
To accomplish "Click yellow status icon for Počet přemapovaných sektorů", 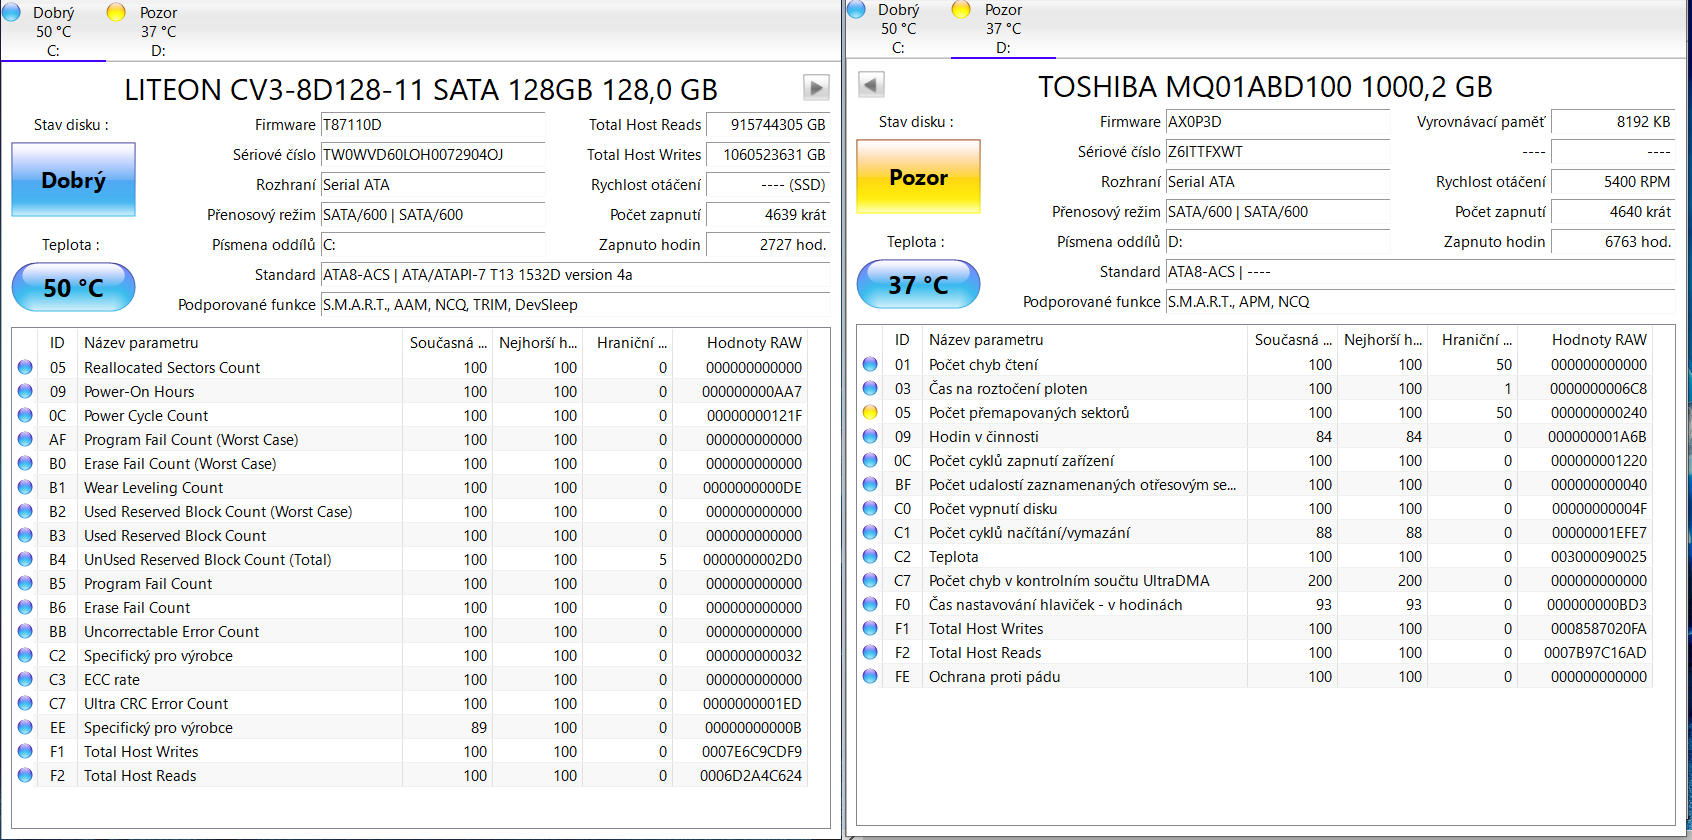I will tap(870, 413).
